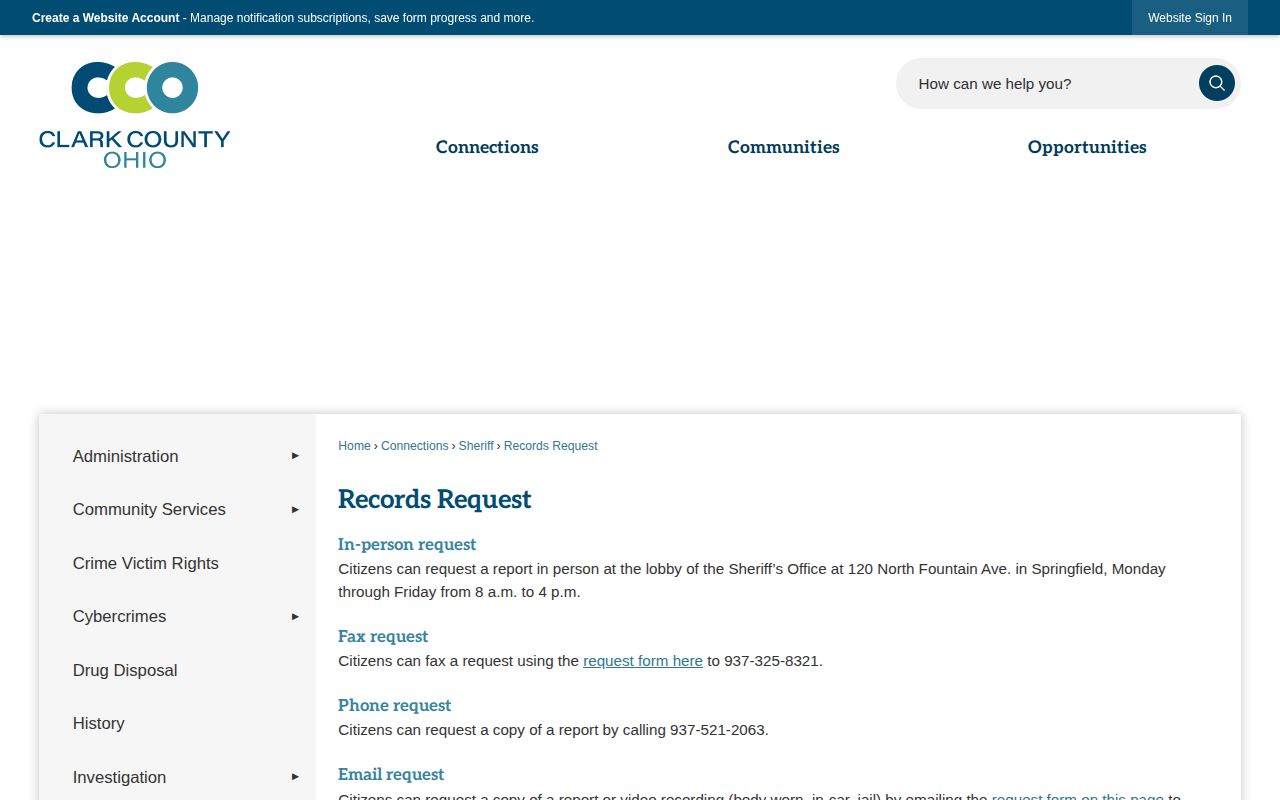1280x800 pixels.
Task: Open Investigation sidebar item
Action: pos(120,777)
